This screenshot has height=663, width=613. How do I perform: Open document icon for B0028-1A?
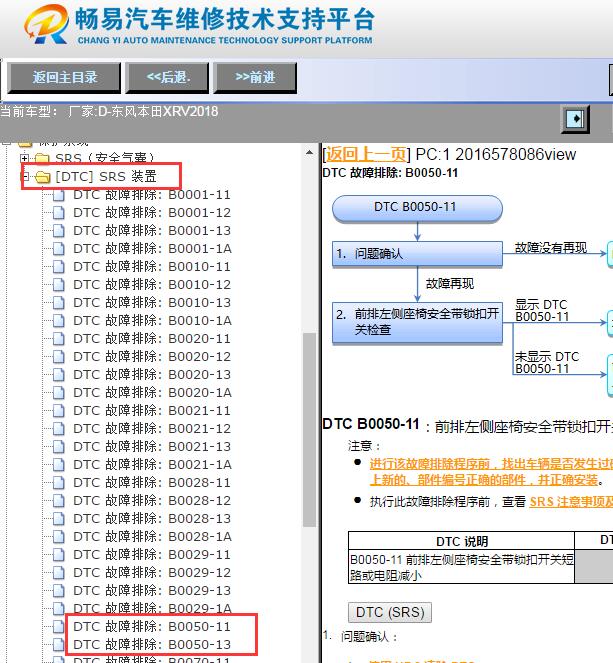click(59, 536)
